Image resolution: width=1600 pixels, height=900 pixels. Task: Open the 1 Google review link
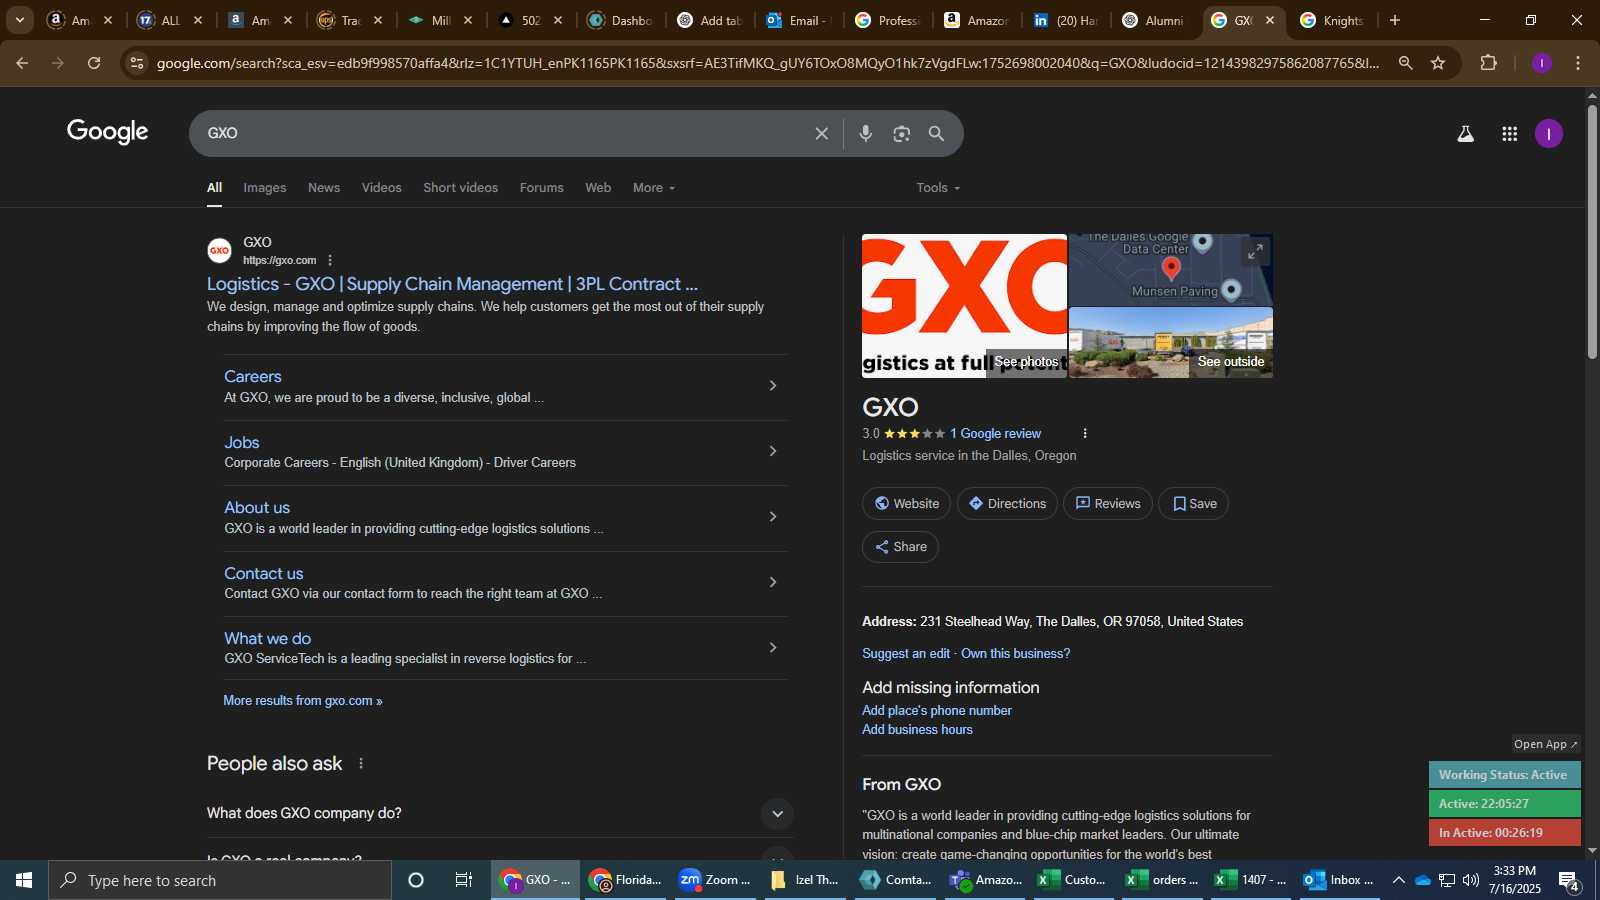coord(995,434)
